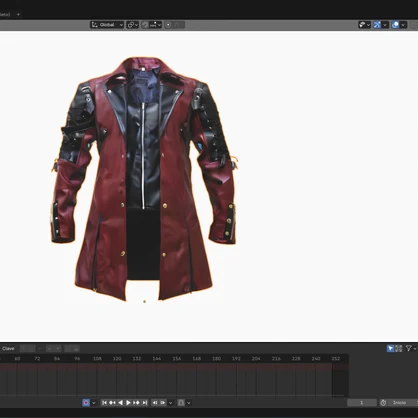Jump to the next keyframe
Screen dimensions: 418x418
click(136, 403)
